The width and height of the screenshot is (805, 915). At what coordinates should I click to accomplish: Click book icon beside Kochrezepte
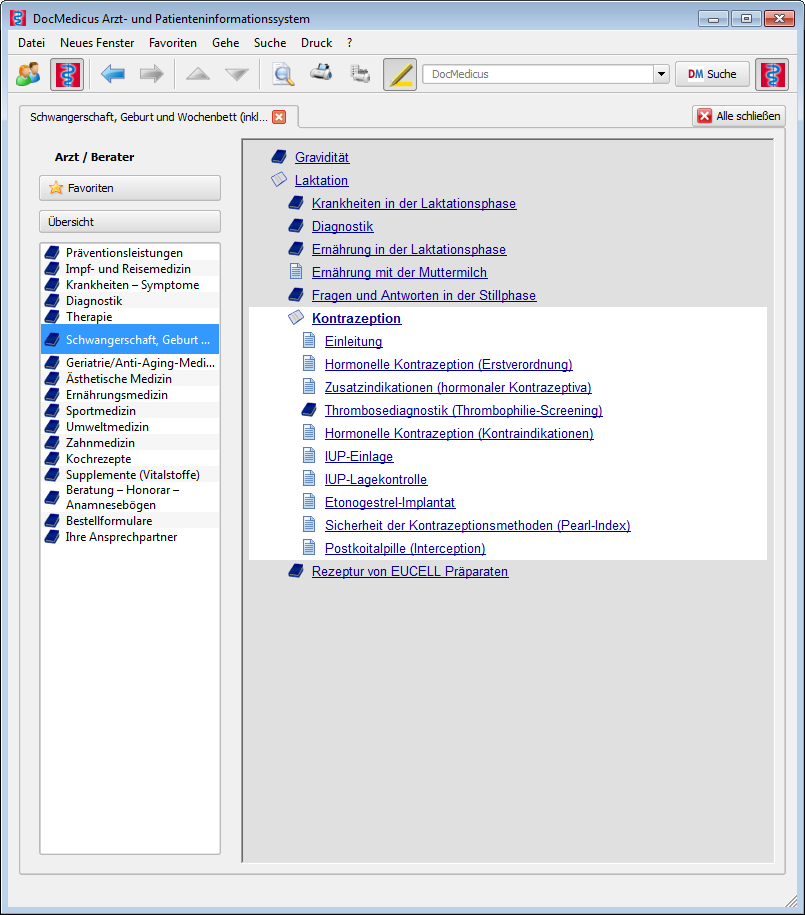point(53,459)
